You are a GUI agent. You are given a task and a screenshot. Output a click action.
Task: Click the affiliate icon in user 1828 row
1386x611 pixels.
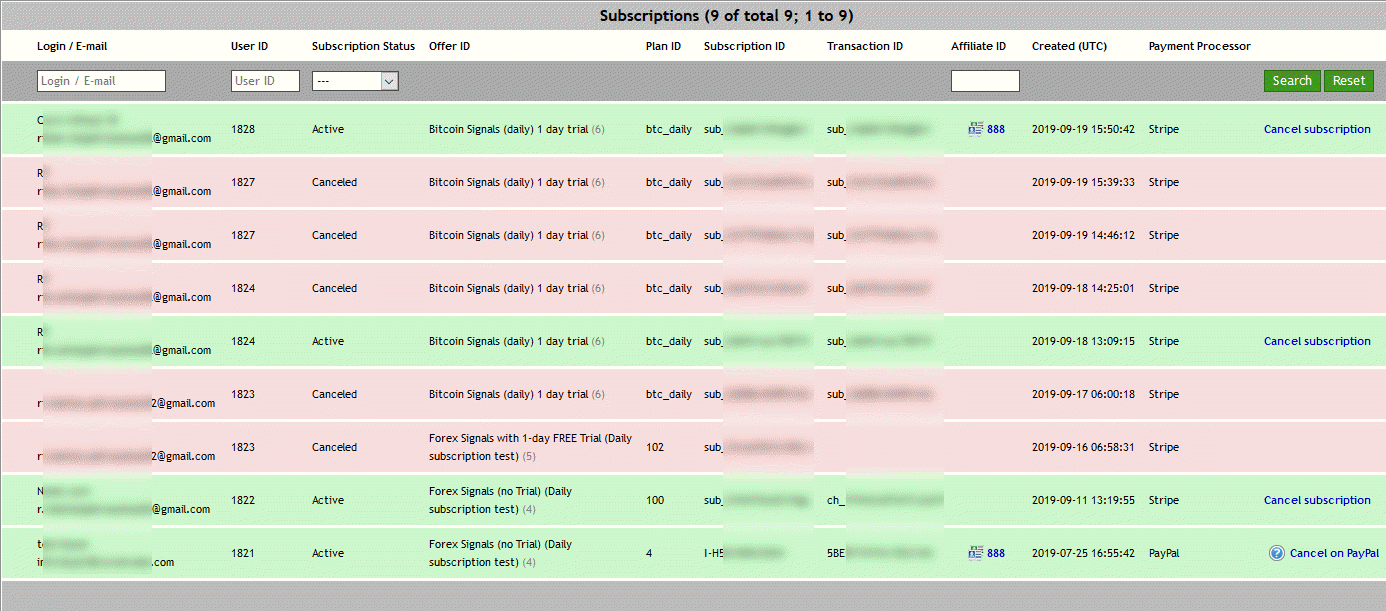[x=975, y=129]
